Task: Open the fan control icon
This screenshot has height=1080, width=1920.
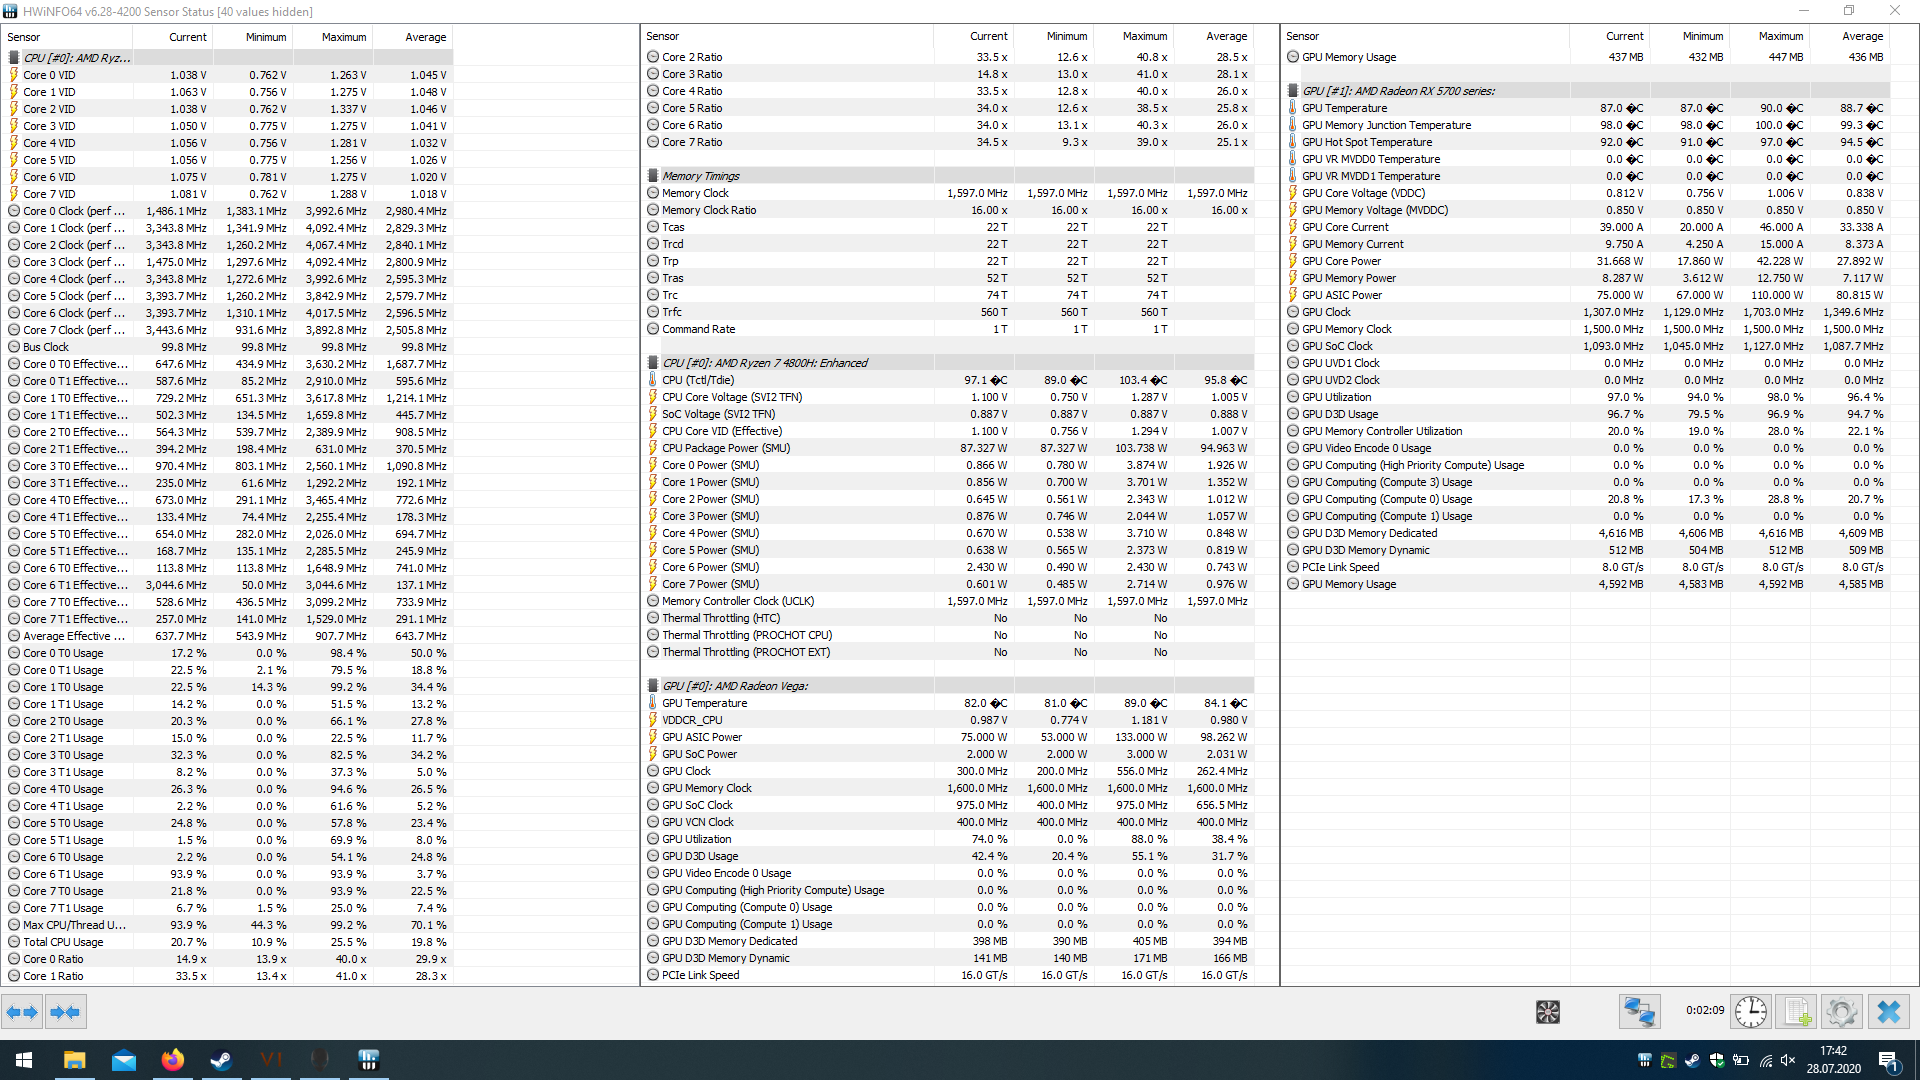Action: click(1547, 1012)
